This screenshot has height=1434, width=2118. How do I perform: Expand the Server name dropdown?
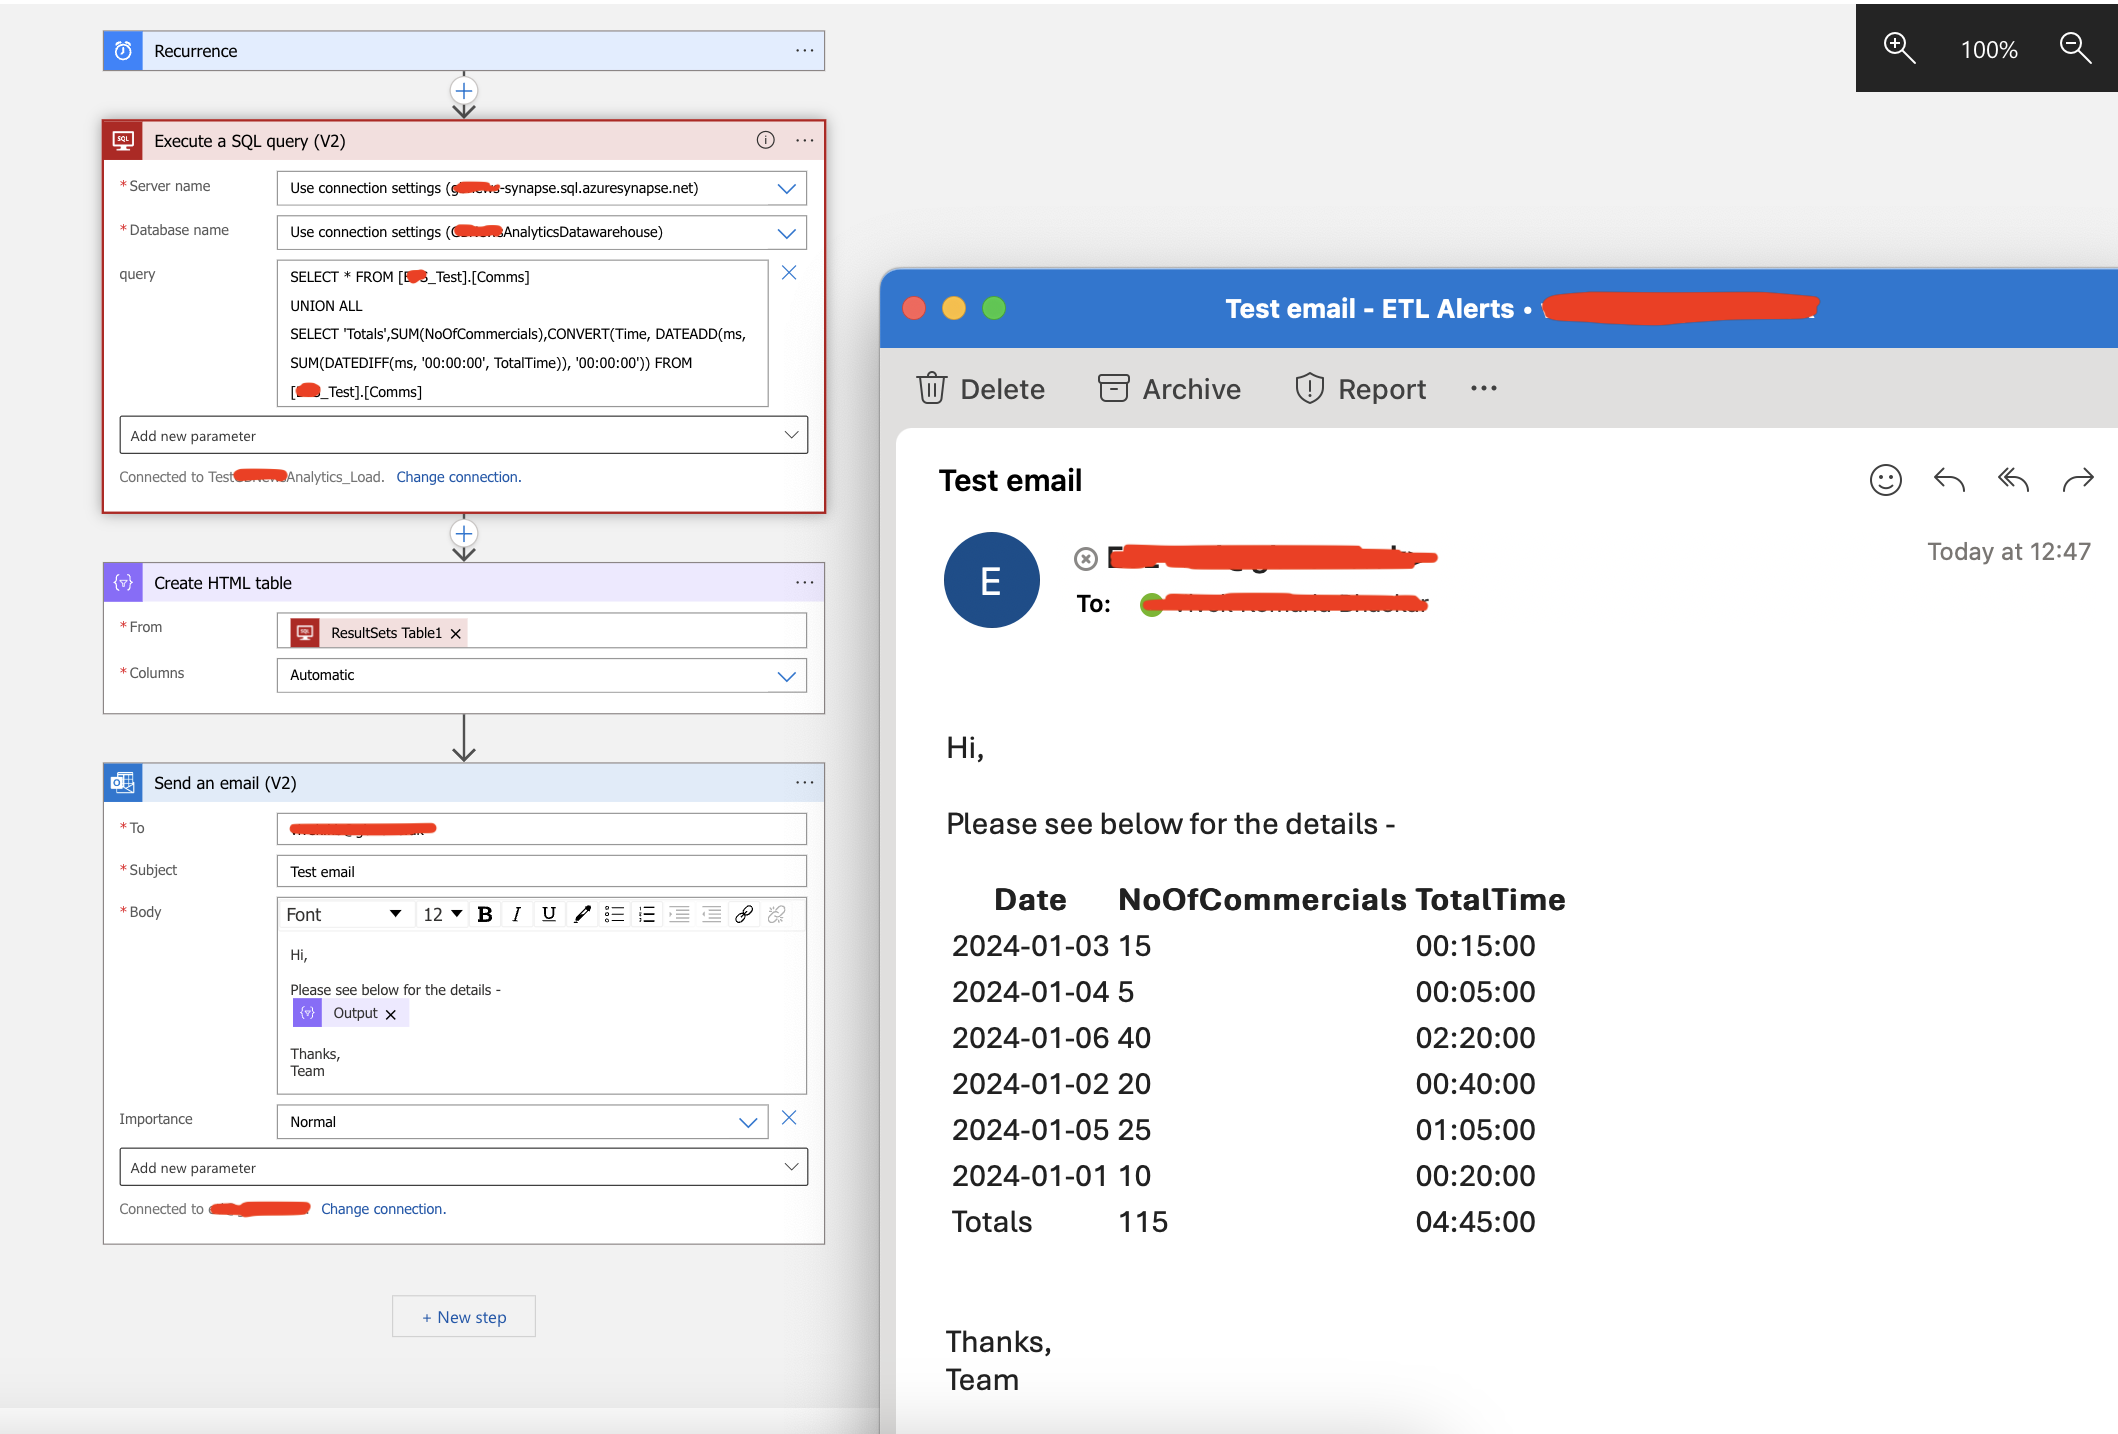pyautogui.click(x=786, y=189)
